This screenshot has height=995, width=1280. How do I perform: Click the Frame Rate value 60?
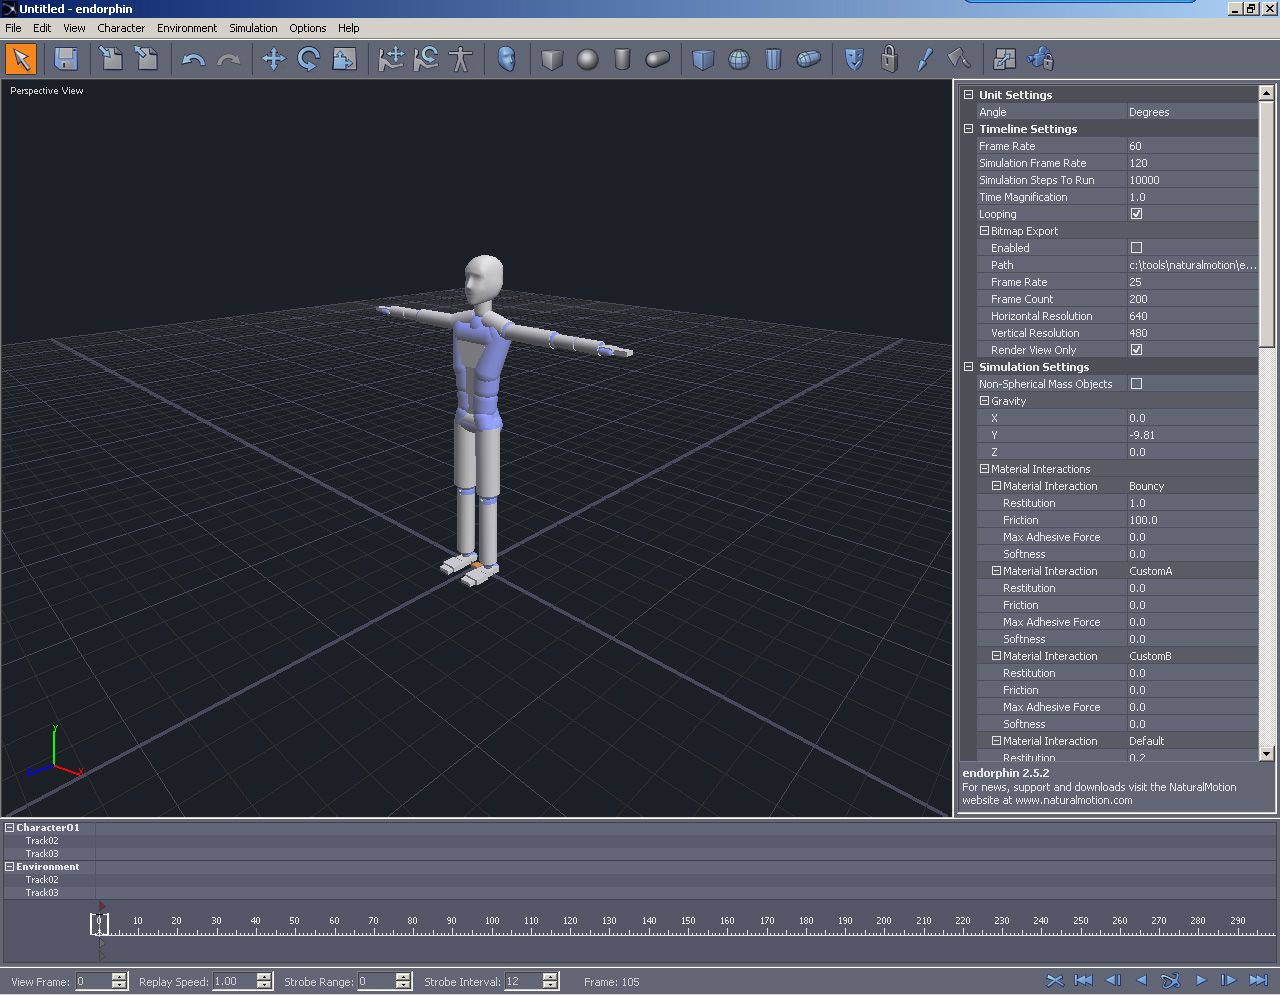(x=1192, y=146)
